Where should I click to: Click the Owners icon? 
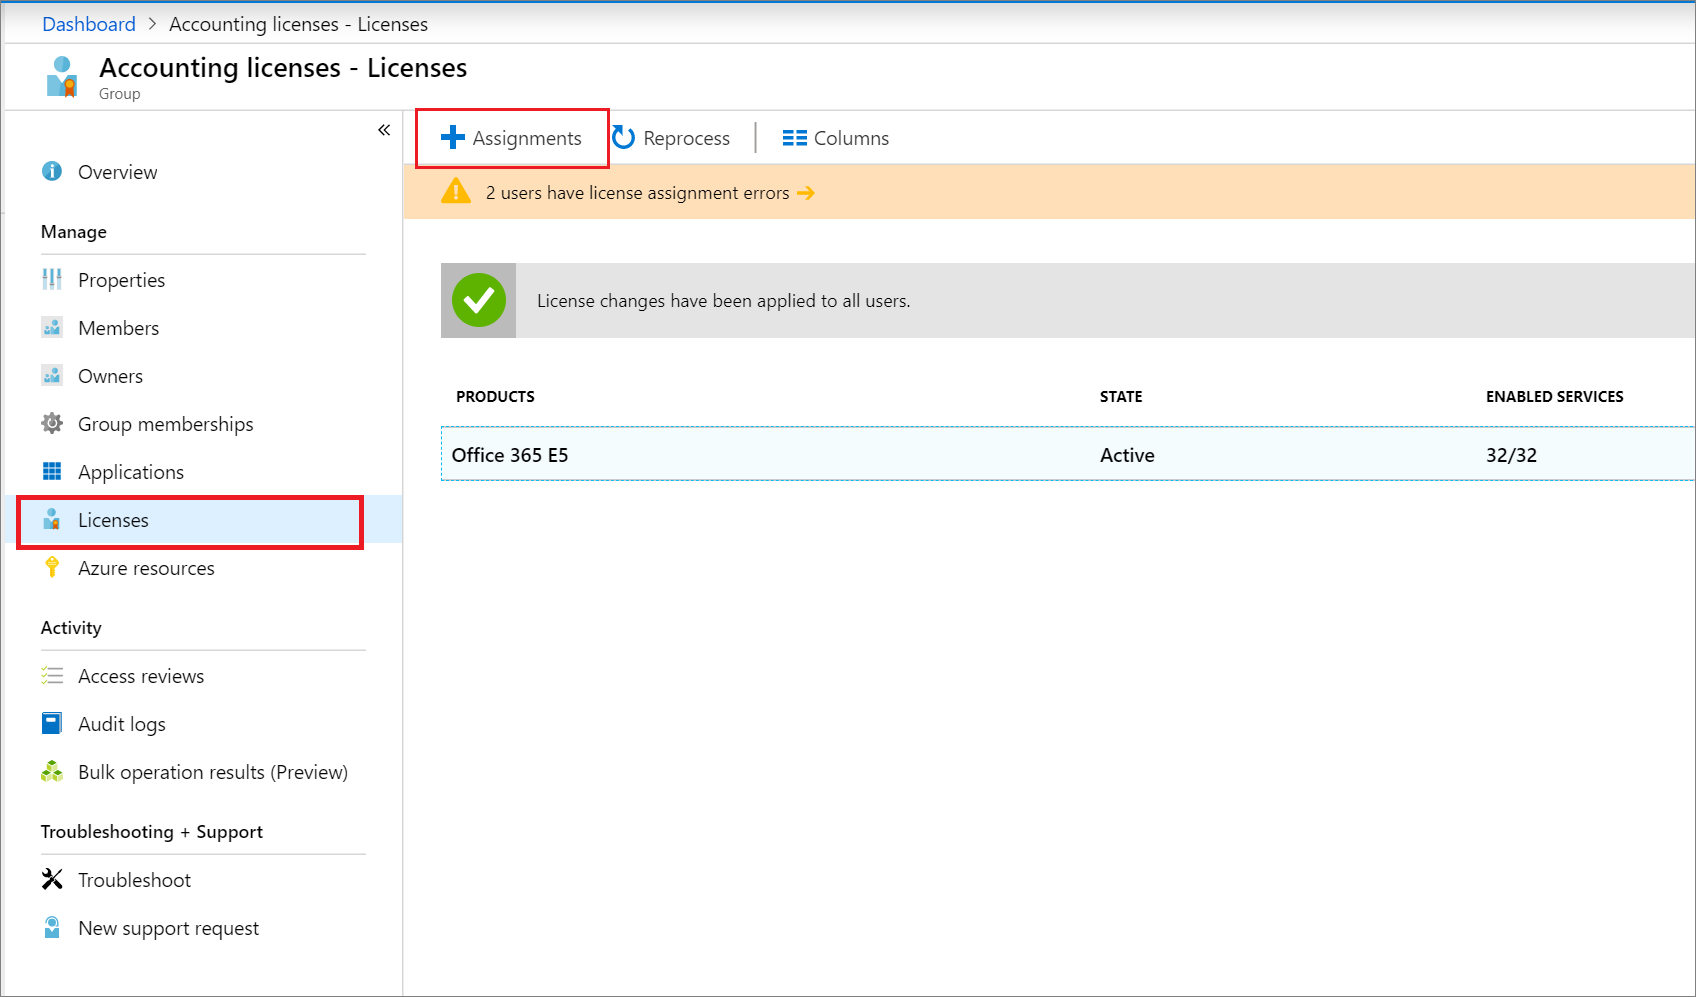(x=52, y=375)
